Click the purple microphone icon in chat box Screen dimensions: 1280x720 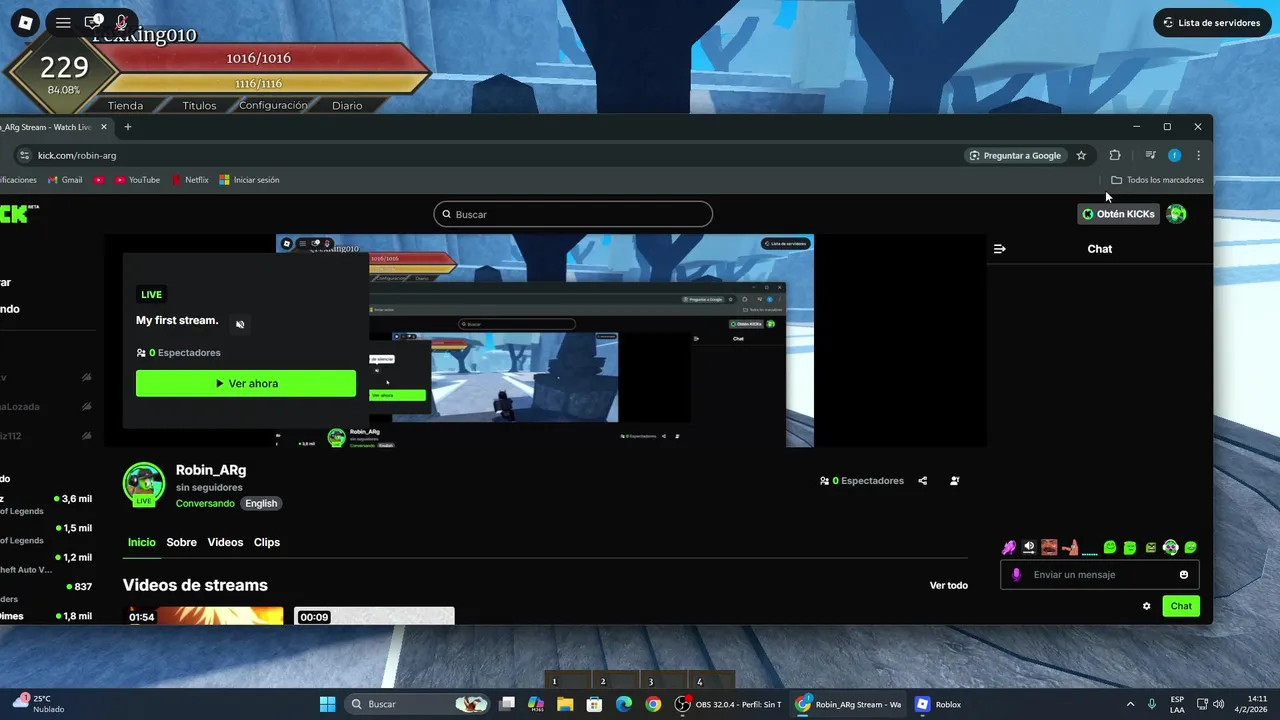pyautogui.click(x=1017, y=575)
